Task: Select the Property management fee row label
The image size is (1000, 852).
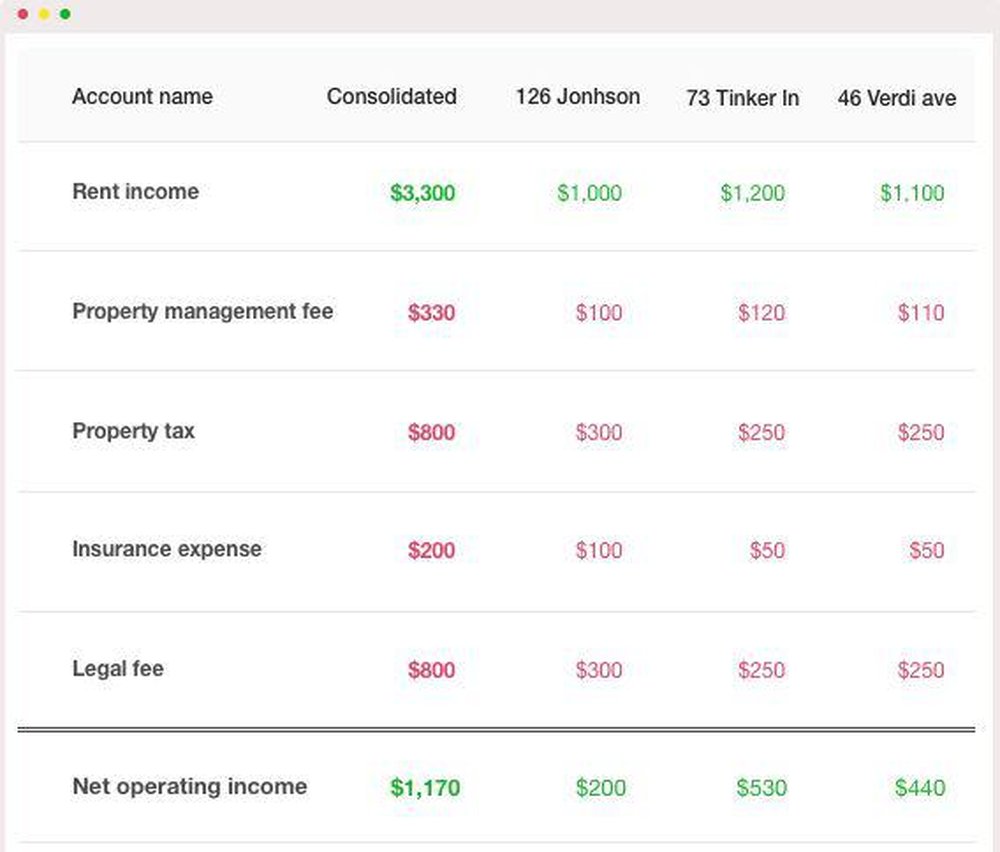Action: click(202, 311)
